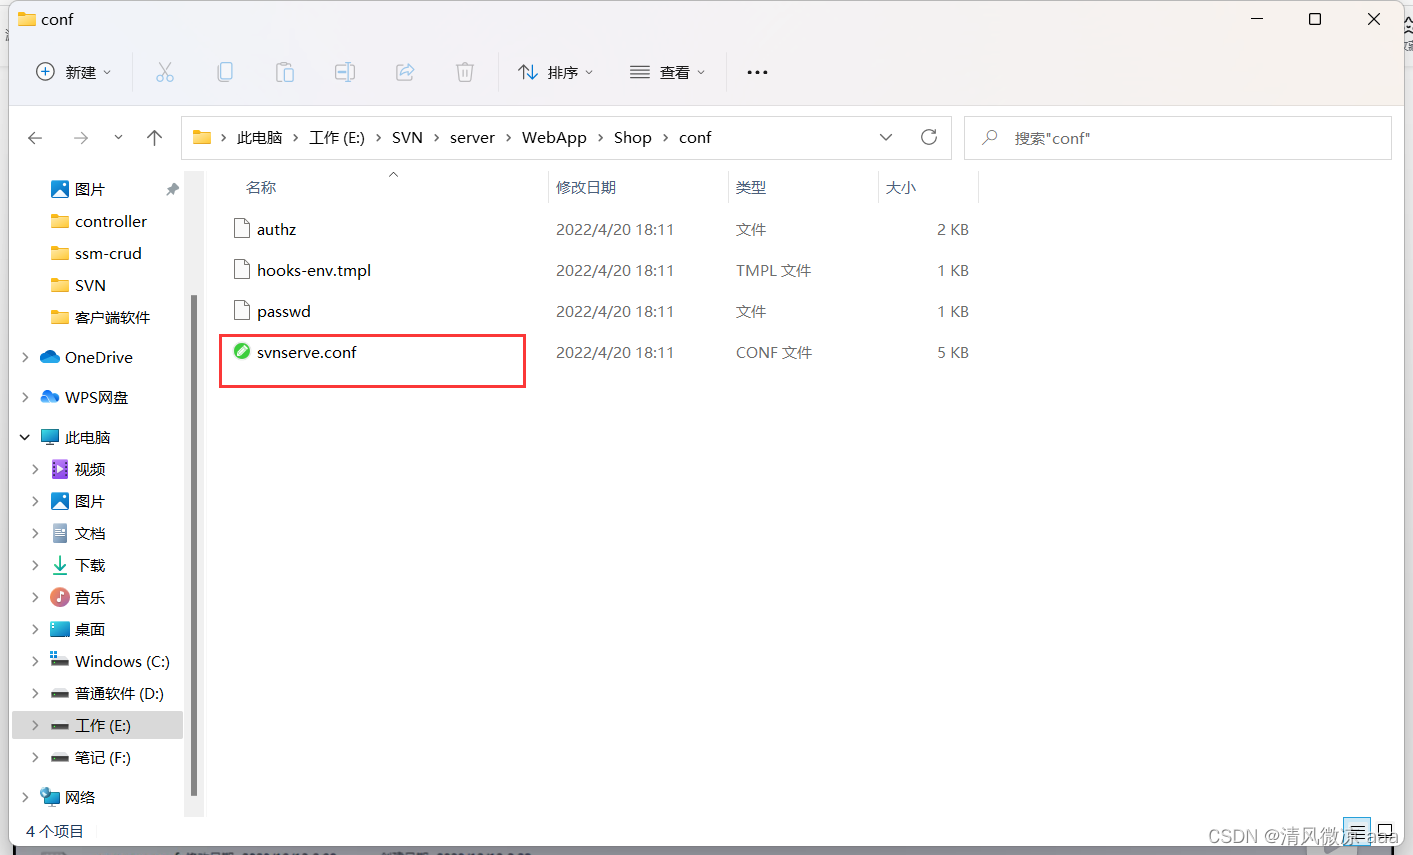
Task: Expand the 网络 tree node
Action: [x=25, y=797]
